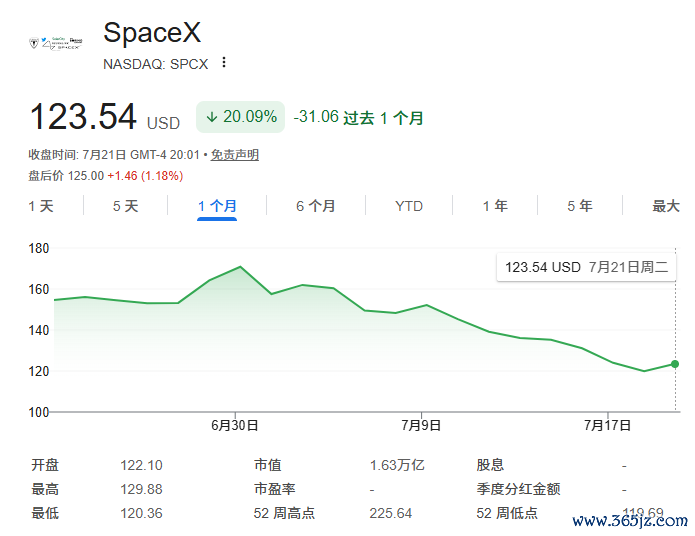
Task: Open the three-dot more options menu
Action: pyautogui.click(x=224, y=63)
